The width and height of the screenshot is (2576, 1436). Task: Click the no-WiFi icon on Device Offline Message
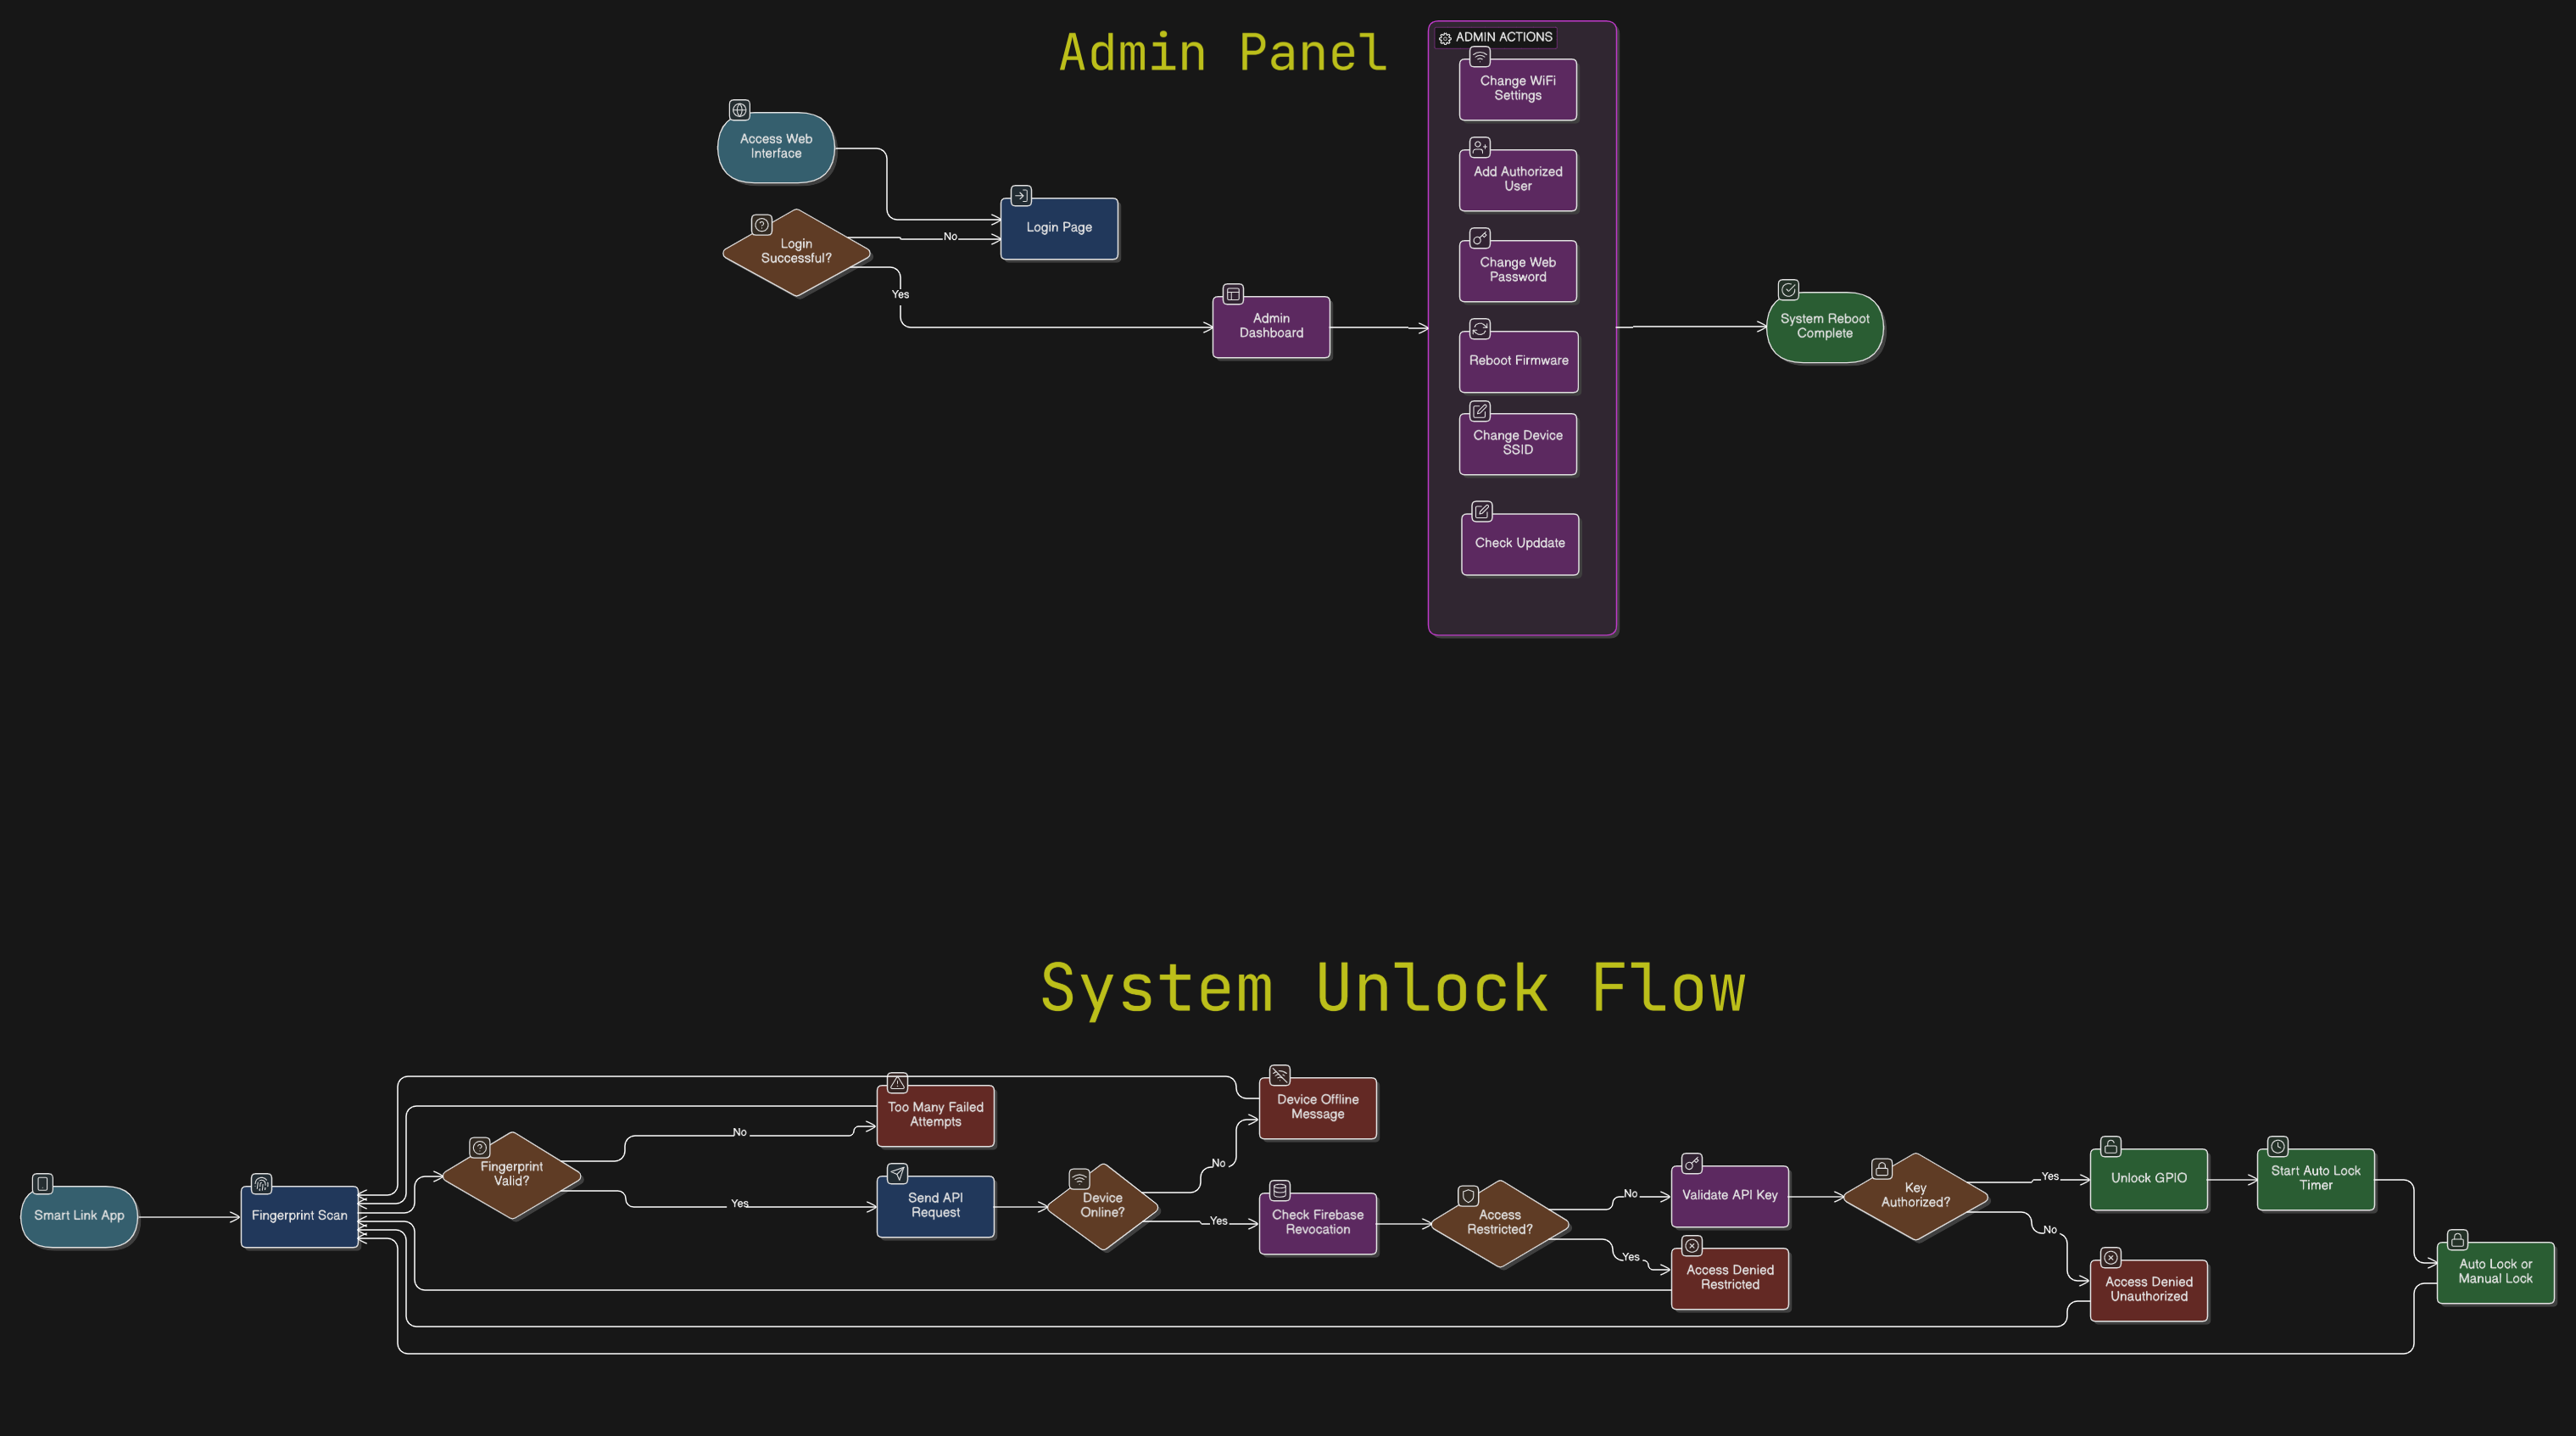click(x=1280, y=1075)
